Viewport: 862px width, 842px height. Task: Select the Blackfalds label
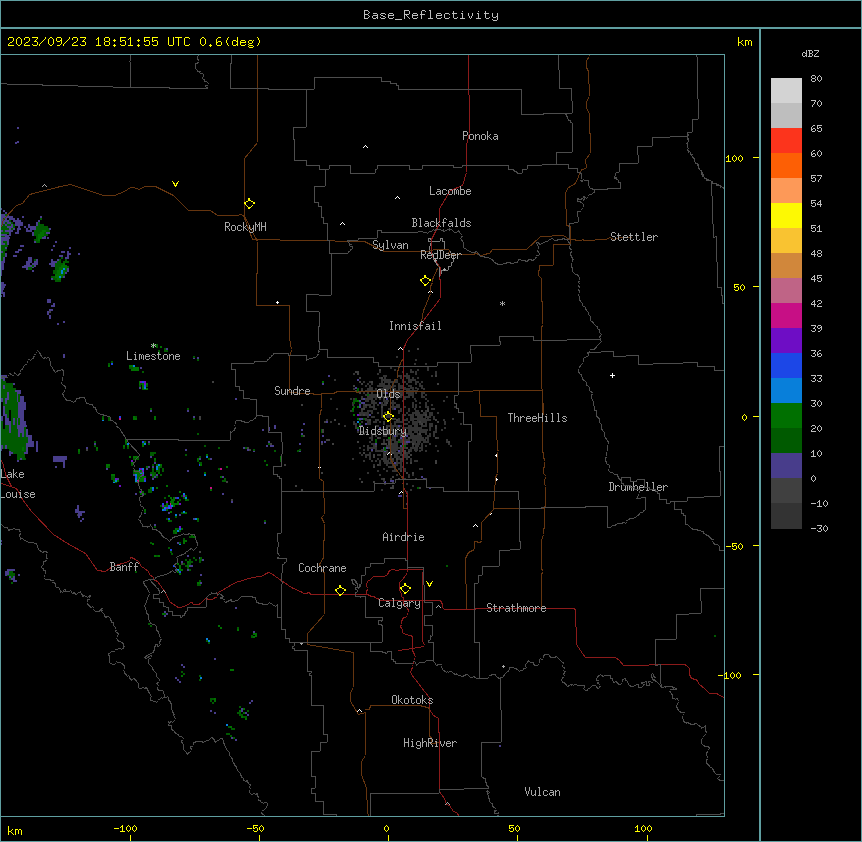tap(441, 223)
